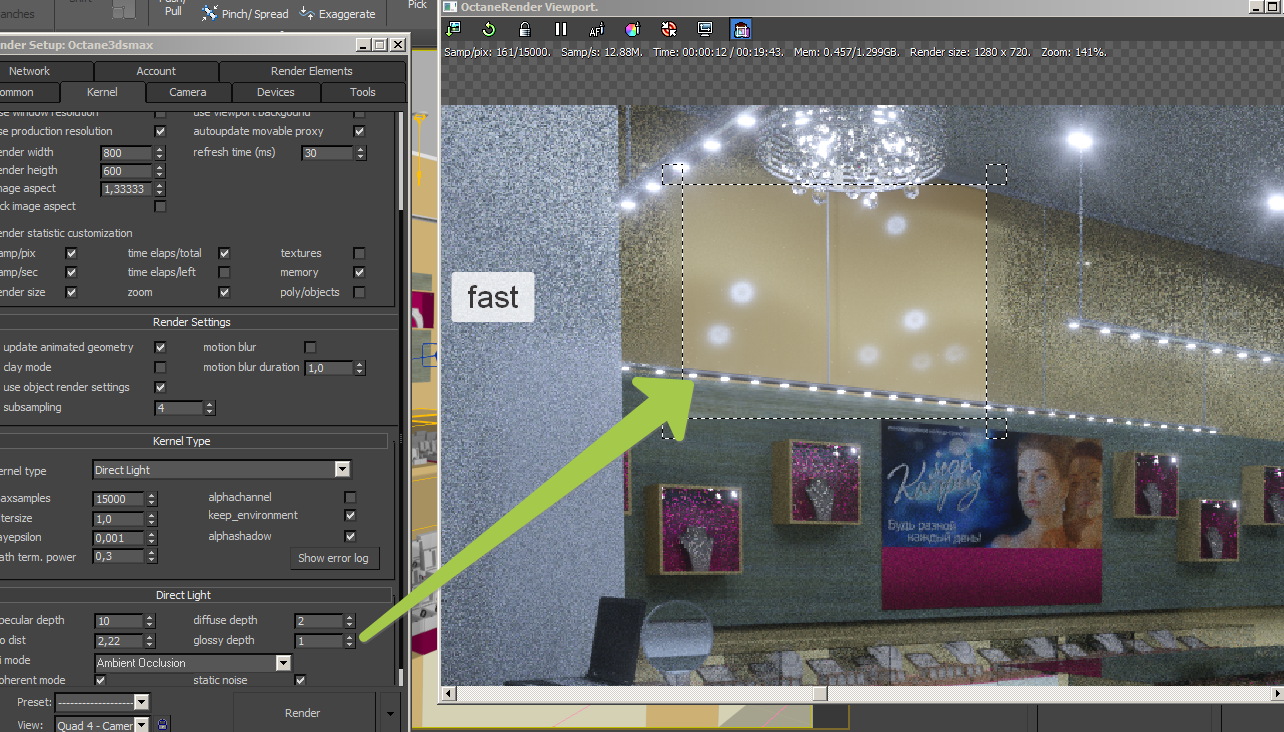Click the render width input field
1284x732 pixels.
click(127, 153)
